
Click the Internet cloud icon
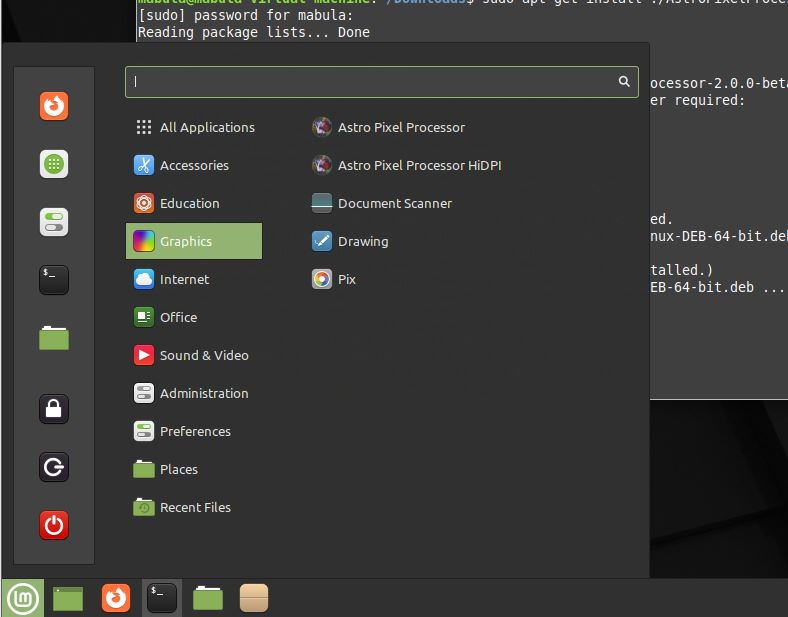pos(144,279)
